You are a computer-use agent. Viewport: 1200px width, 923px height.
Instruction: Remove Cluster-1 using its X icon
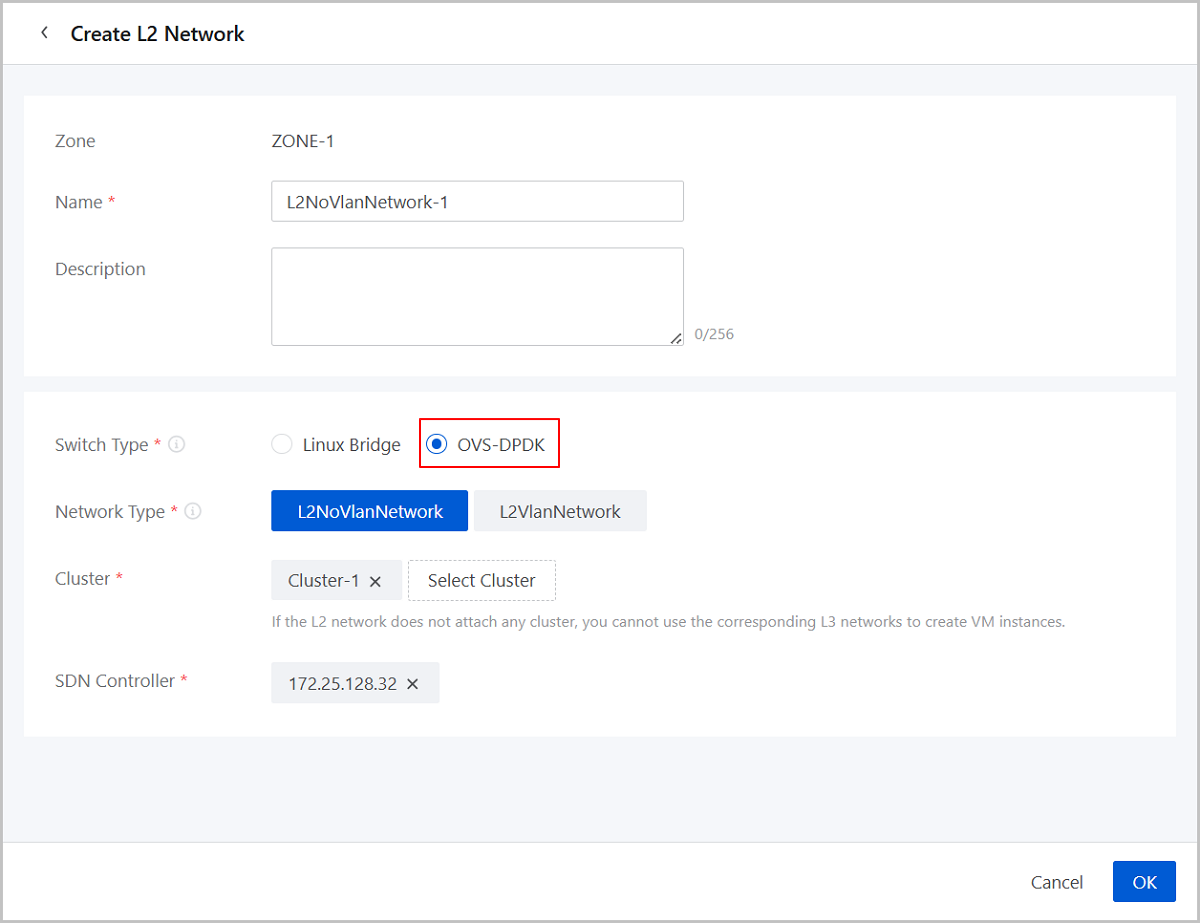point(376,581)
